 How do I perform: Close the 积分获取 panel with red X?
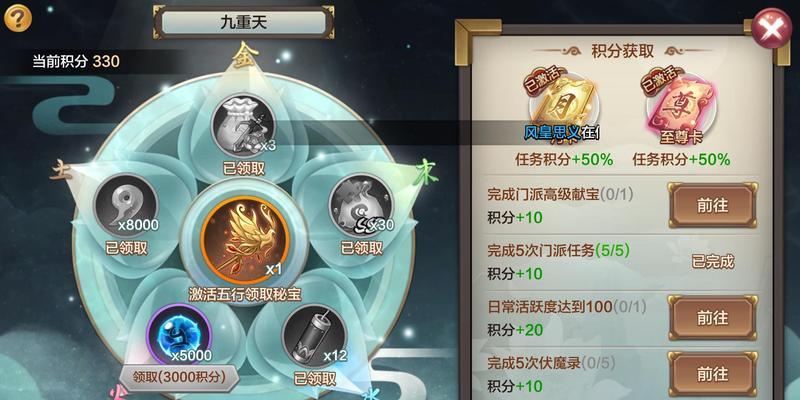click(771, 29)
